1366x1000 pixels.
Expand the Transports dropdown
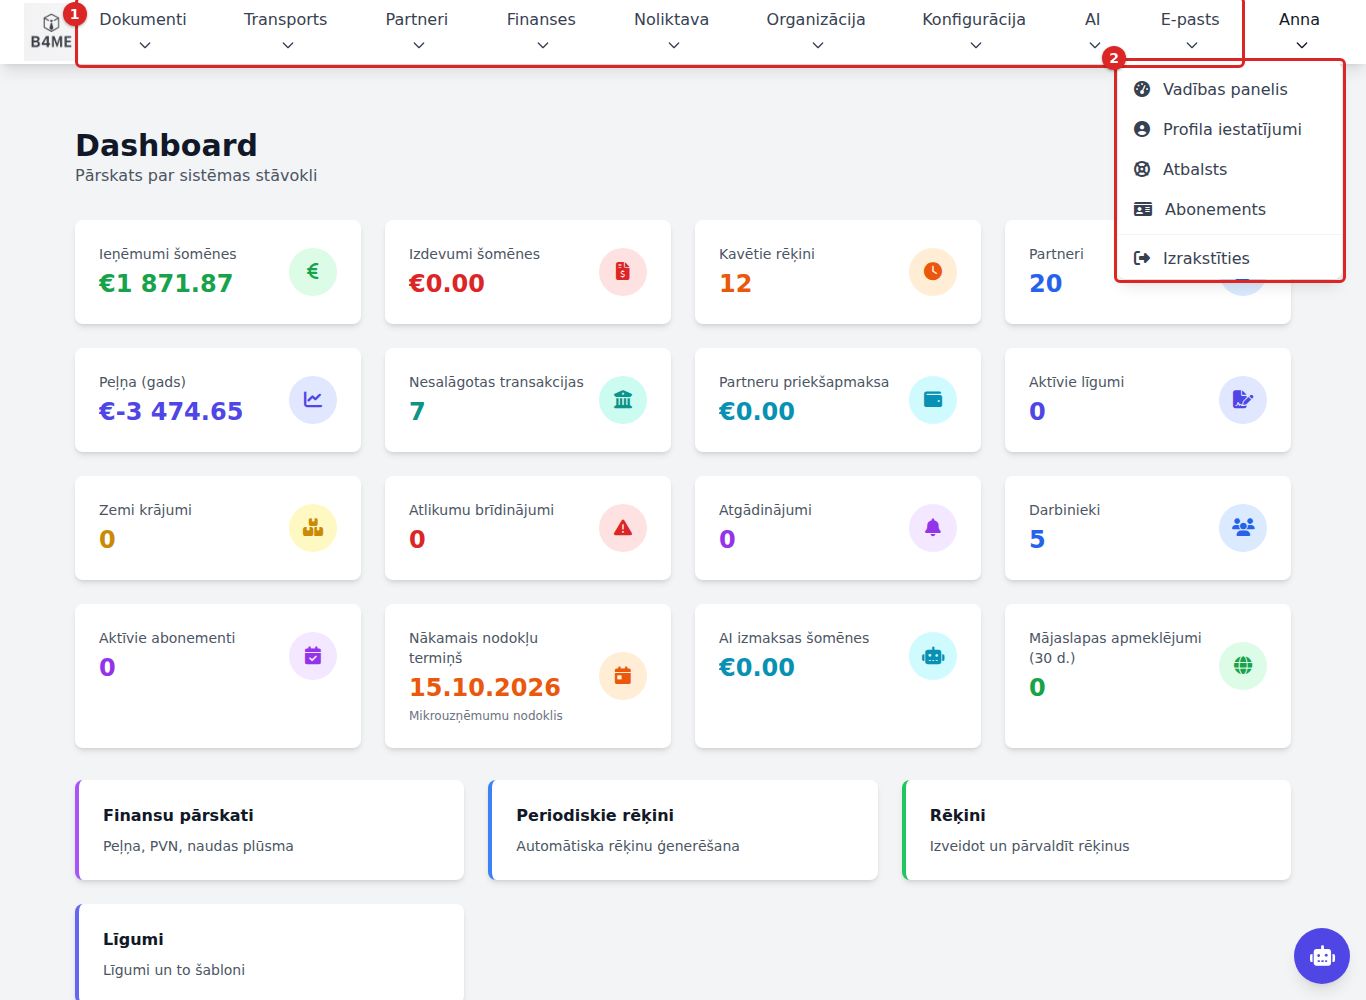(x=286, y=31)
